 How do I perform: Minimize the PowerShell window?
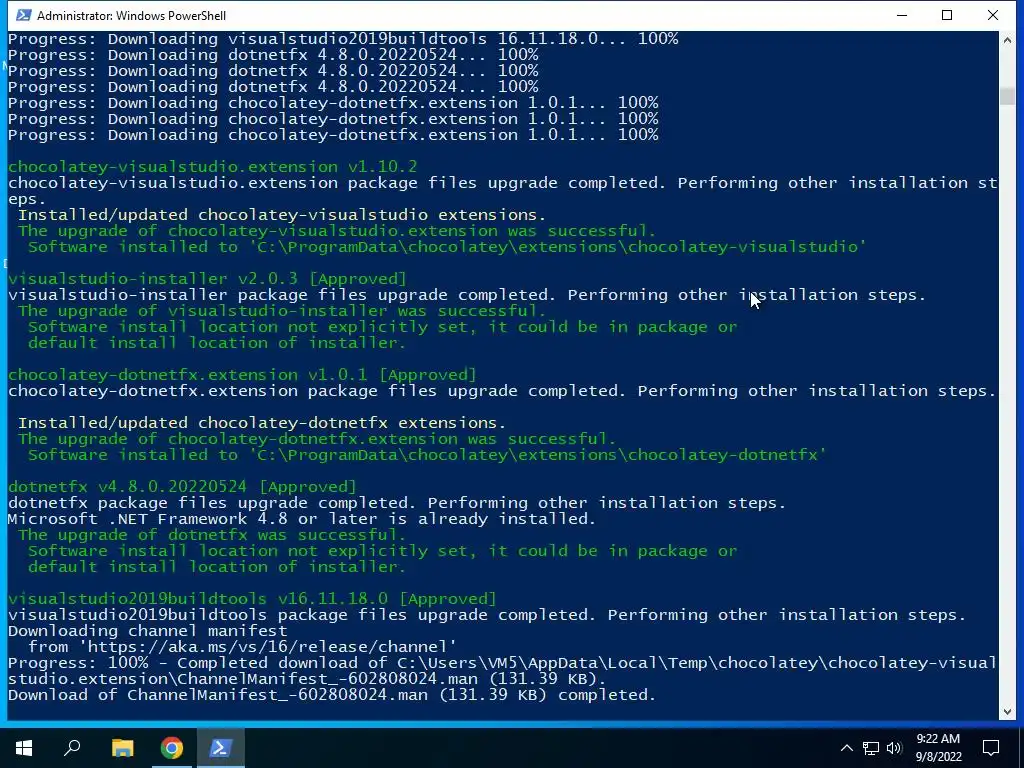[x=902, y=15]
